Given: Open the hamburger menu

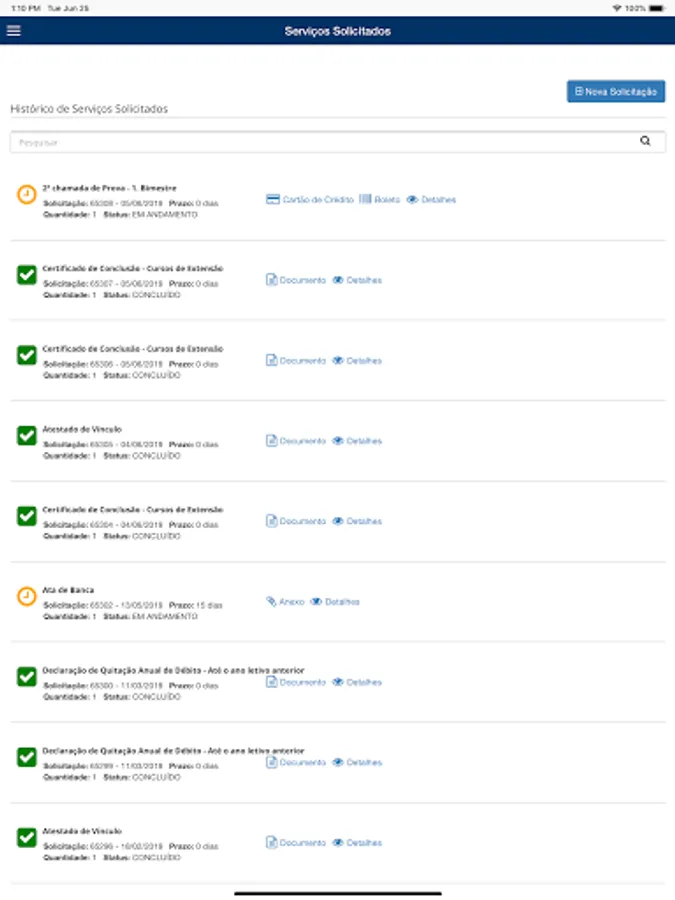Looking at the screenshot, I should (14, 30).
